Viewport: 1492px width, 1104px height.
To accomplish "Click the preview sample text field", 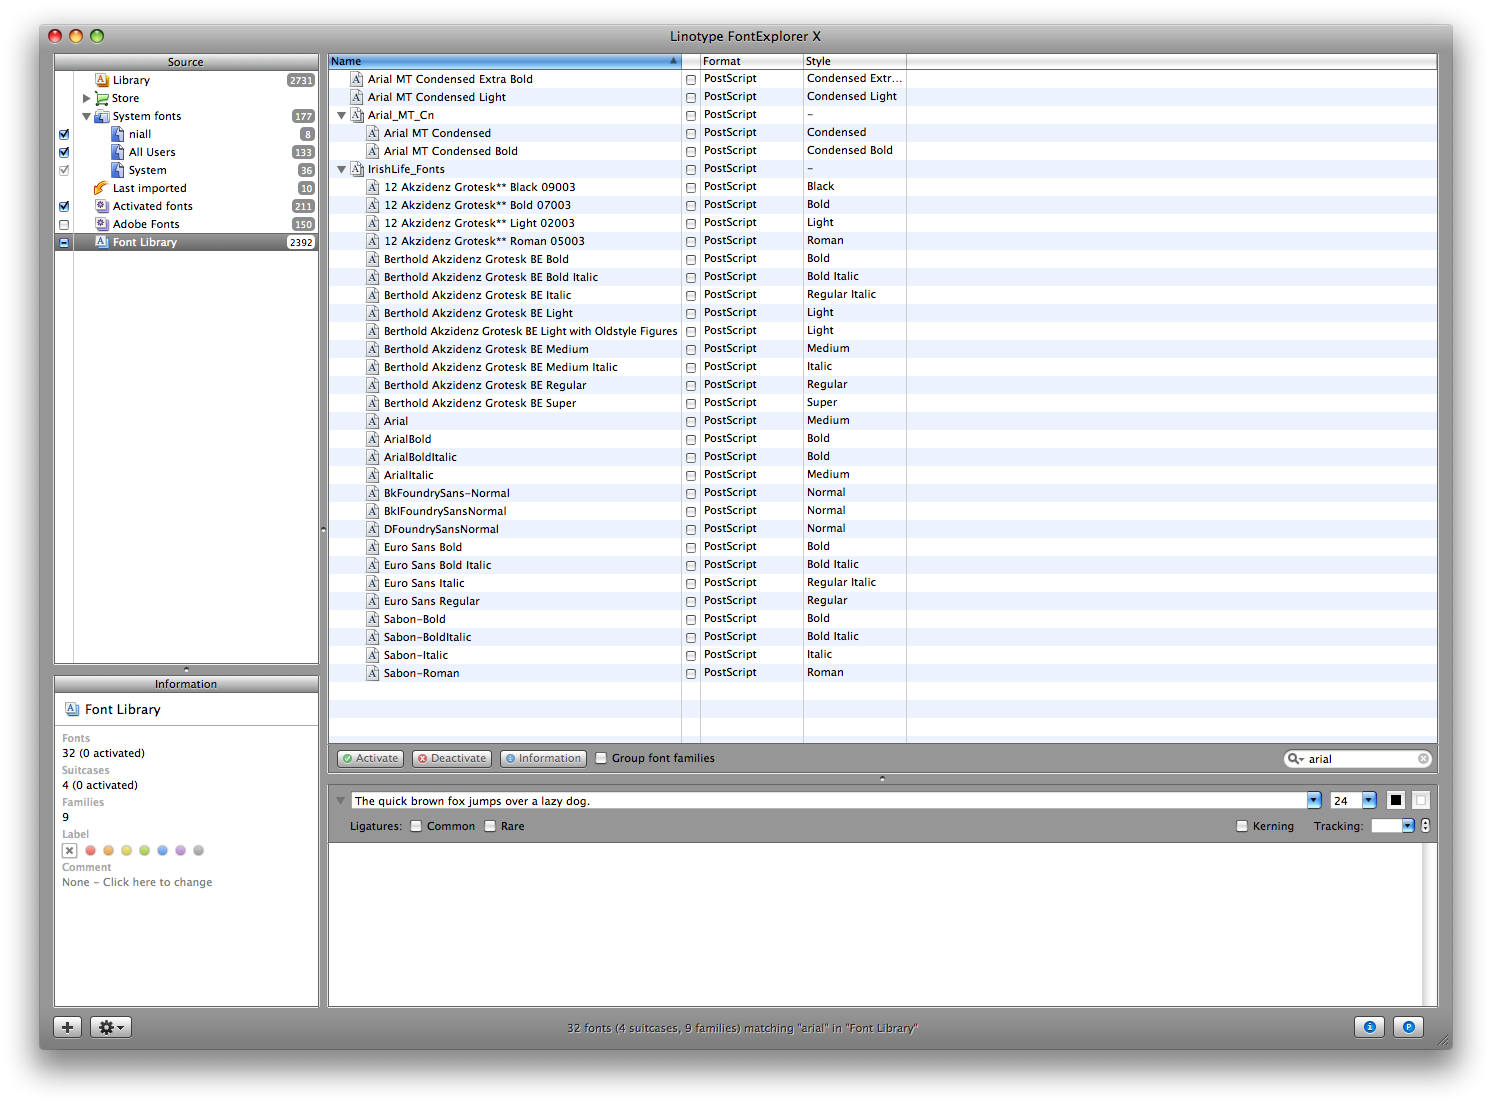I will [x=829, y=800].
